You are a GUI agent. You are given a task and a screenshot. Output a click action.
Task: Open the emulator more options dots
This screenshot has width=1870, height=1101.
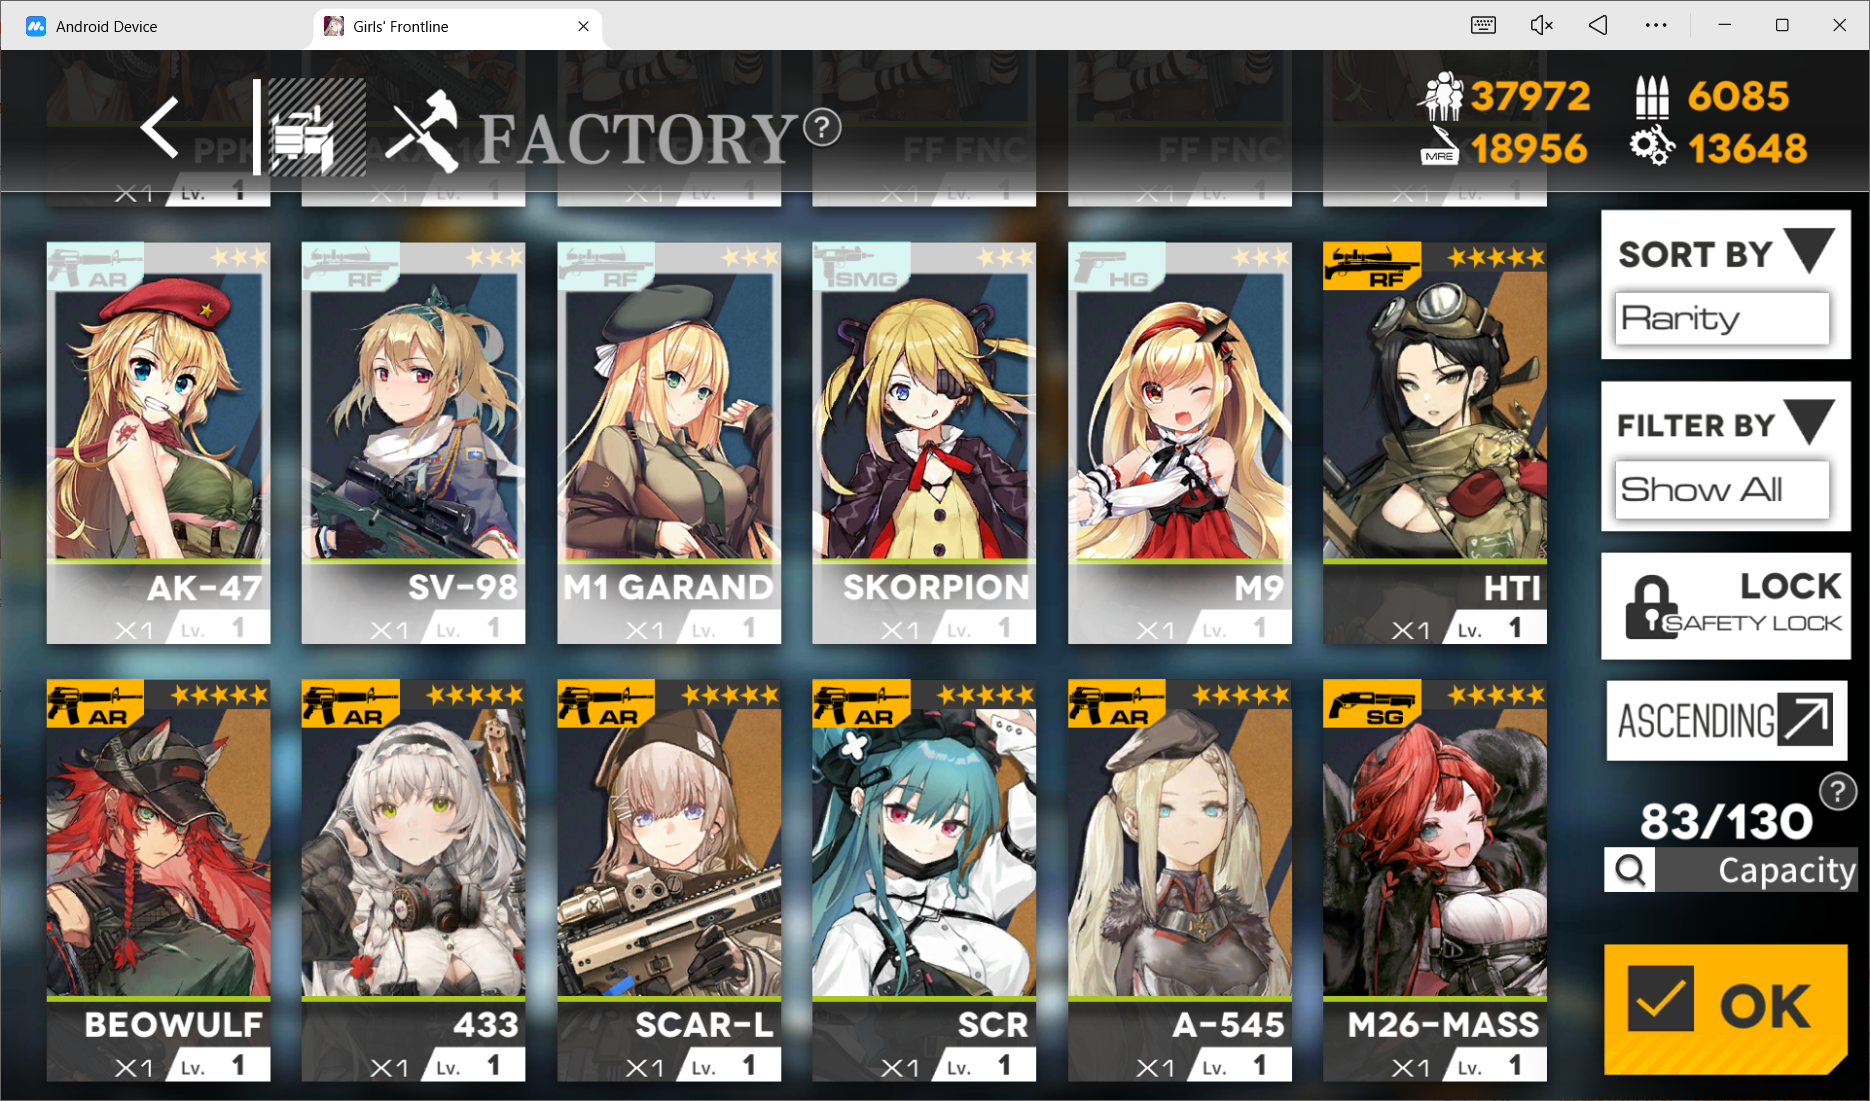click(1656, 25)
